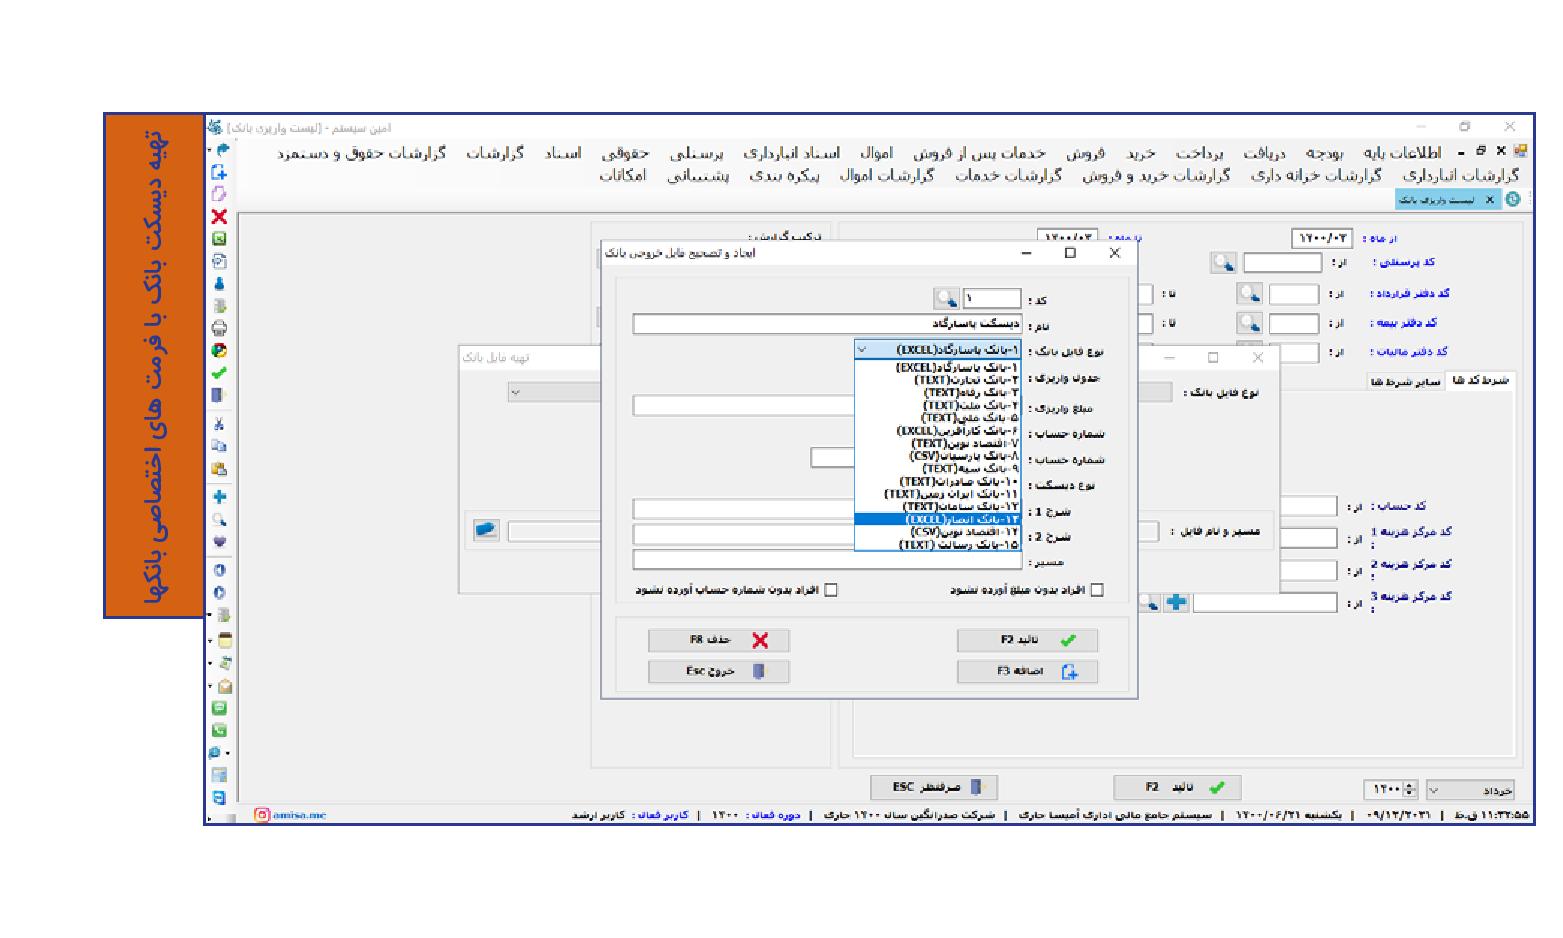The image size is (1563, 938).
Task: Switch to سایر شرط ها tab
Action: tap(1406, 381)
